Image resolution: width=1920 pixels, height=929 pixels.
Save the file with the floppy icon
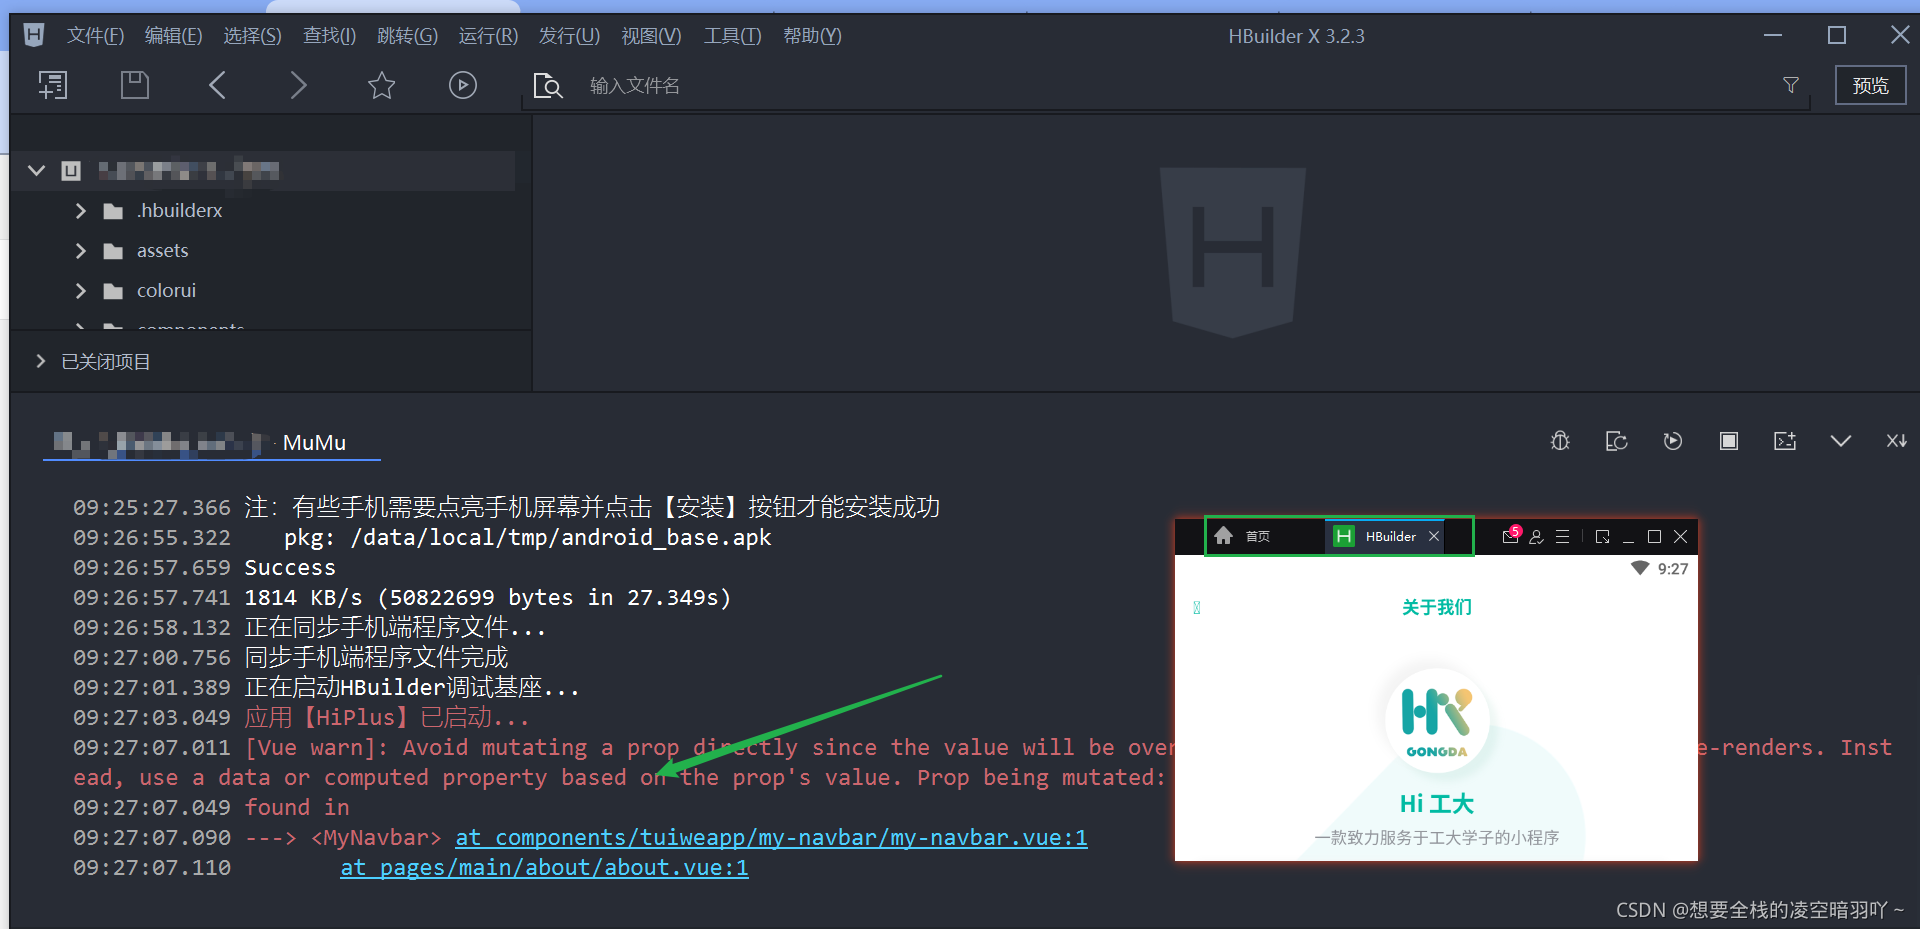135,85
